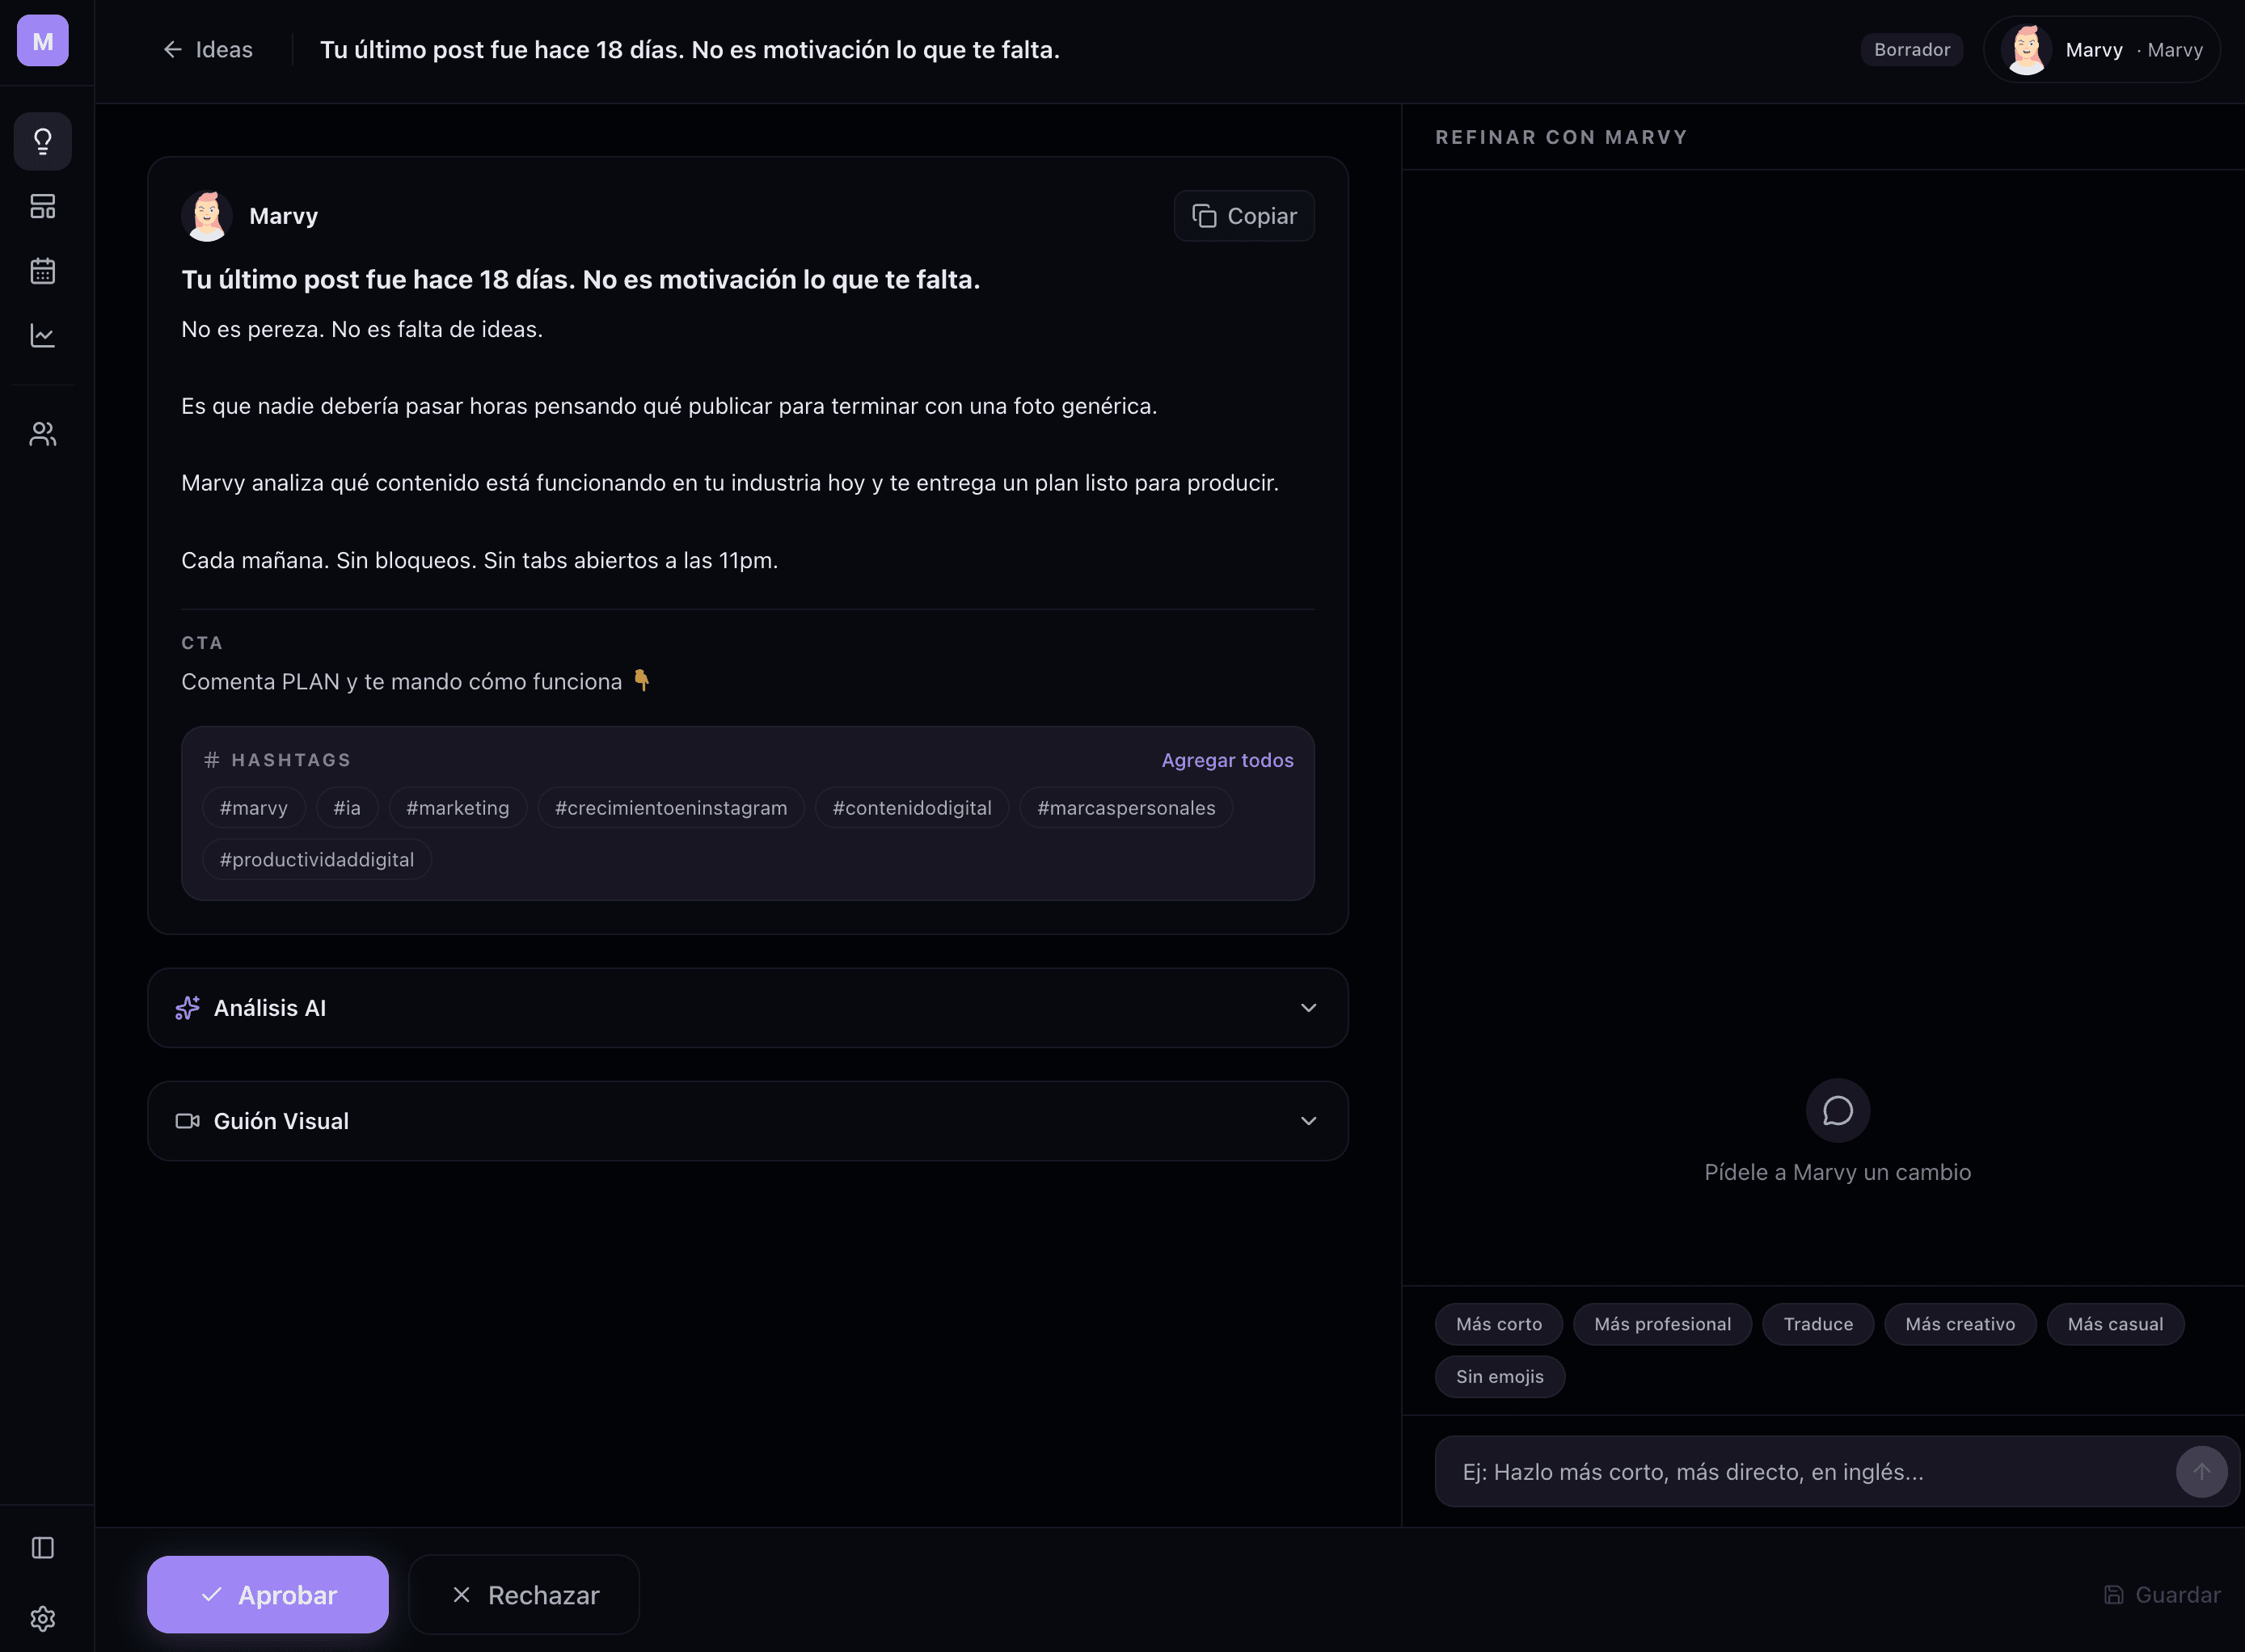Screen dimensions: 2245x1652
Task: Click Agregar todos for hashtags
Action: point(1227,760)
